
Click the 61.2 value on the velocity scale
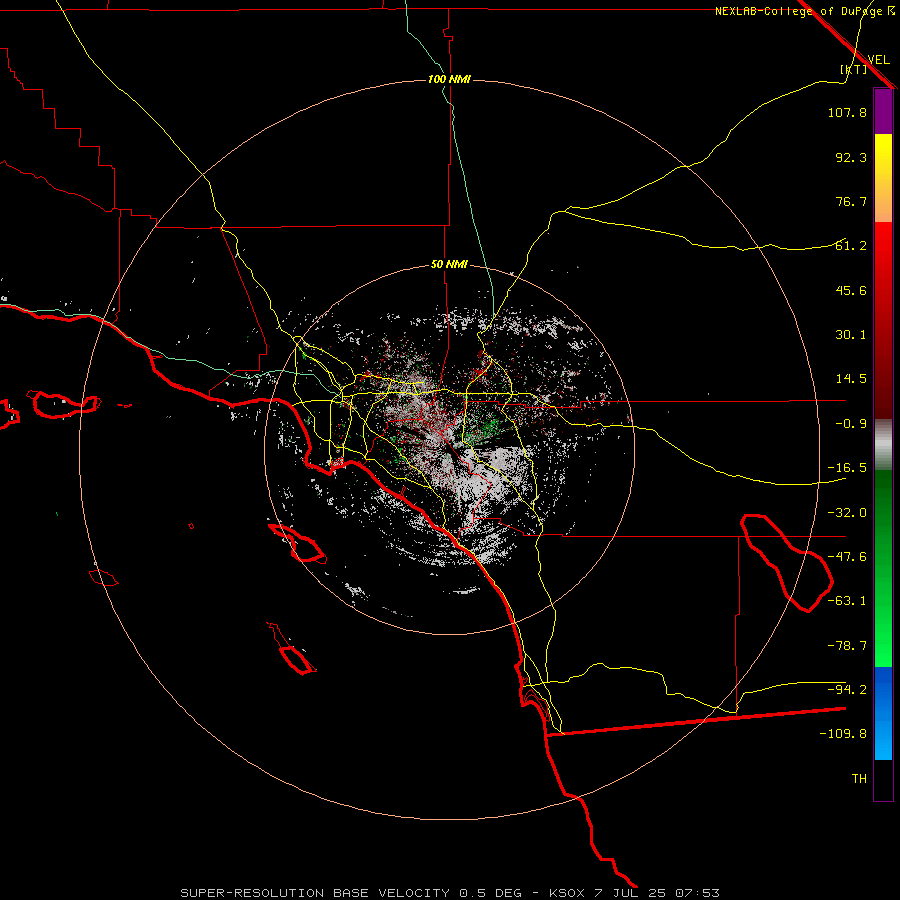click(x=851, y=246)
